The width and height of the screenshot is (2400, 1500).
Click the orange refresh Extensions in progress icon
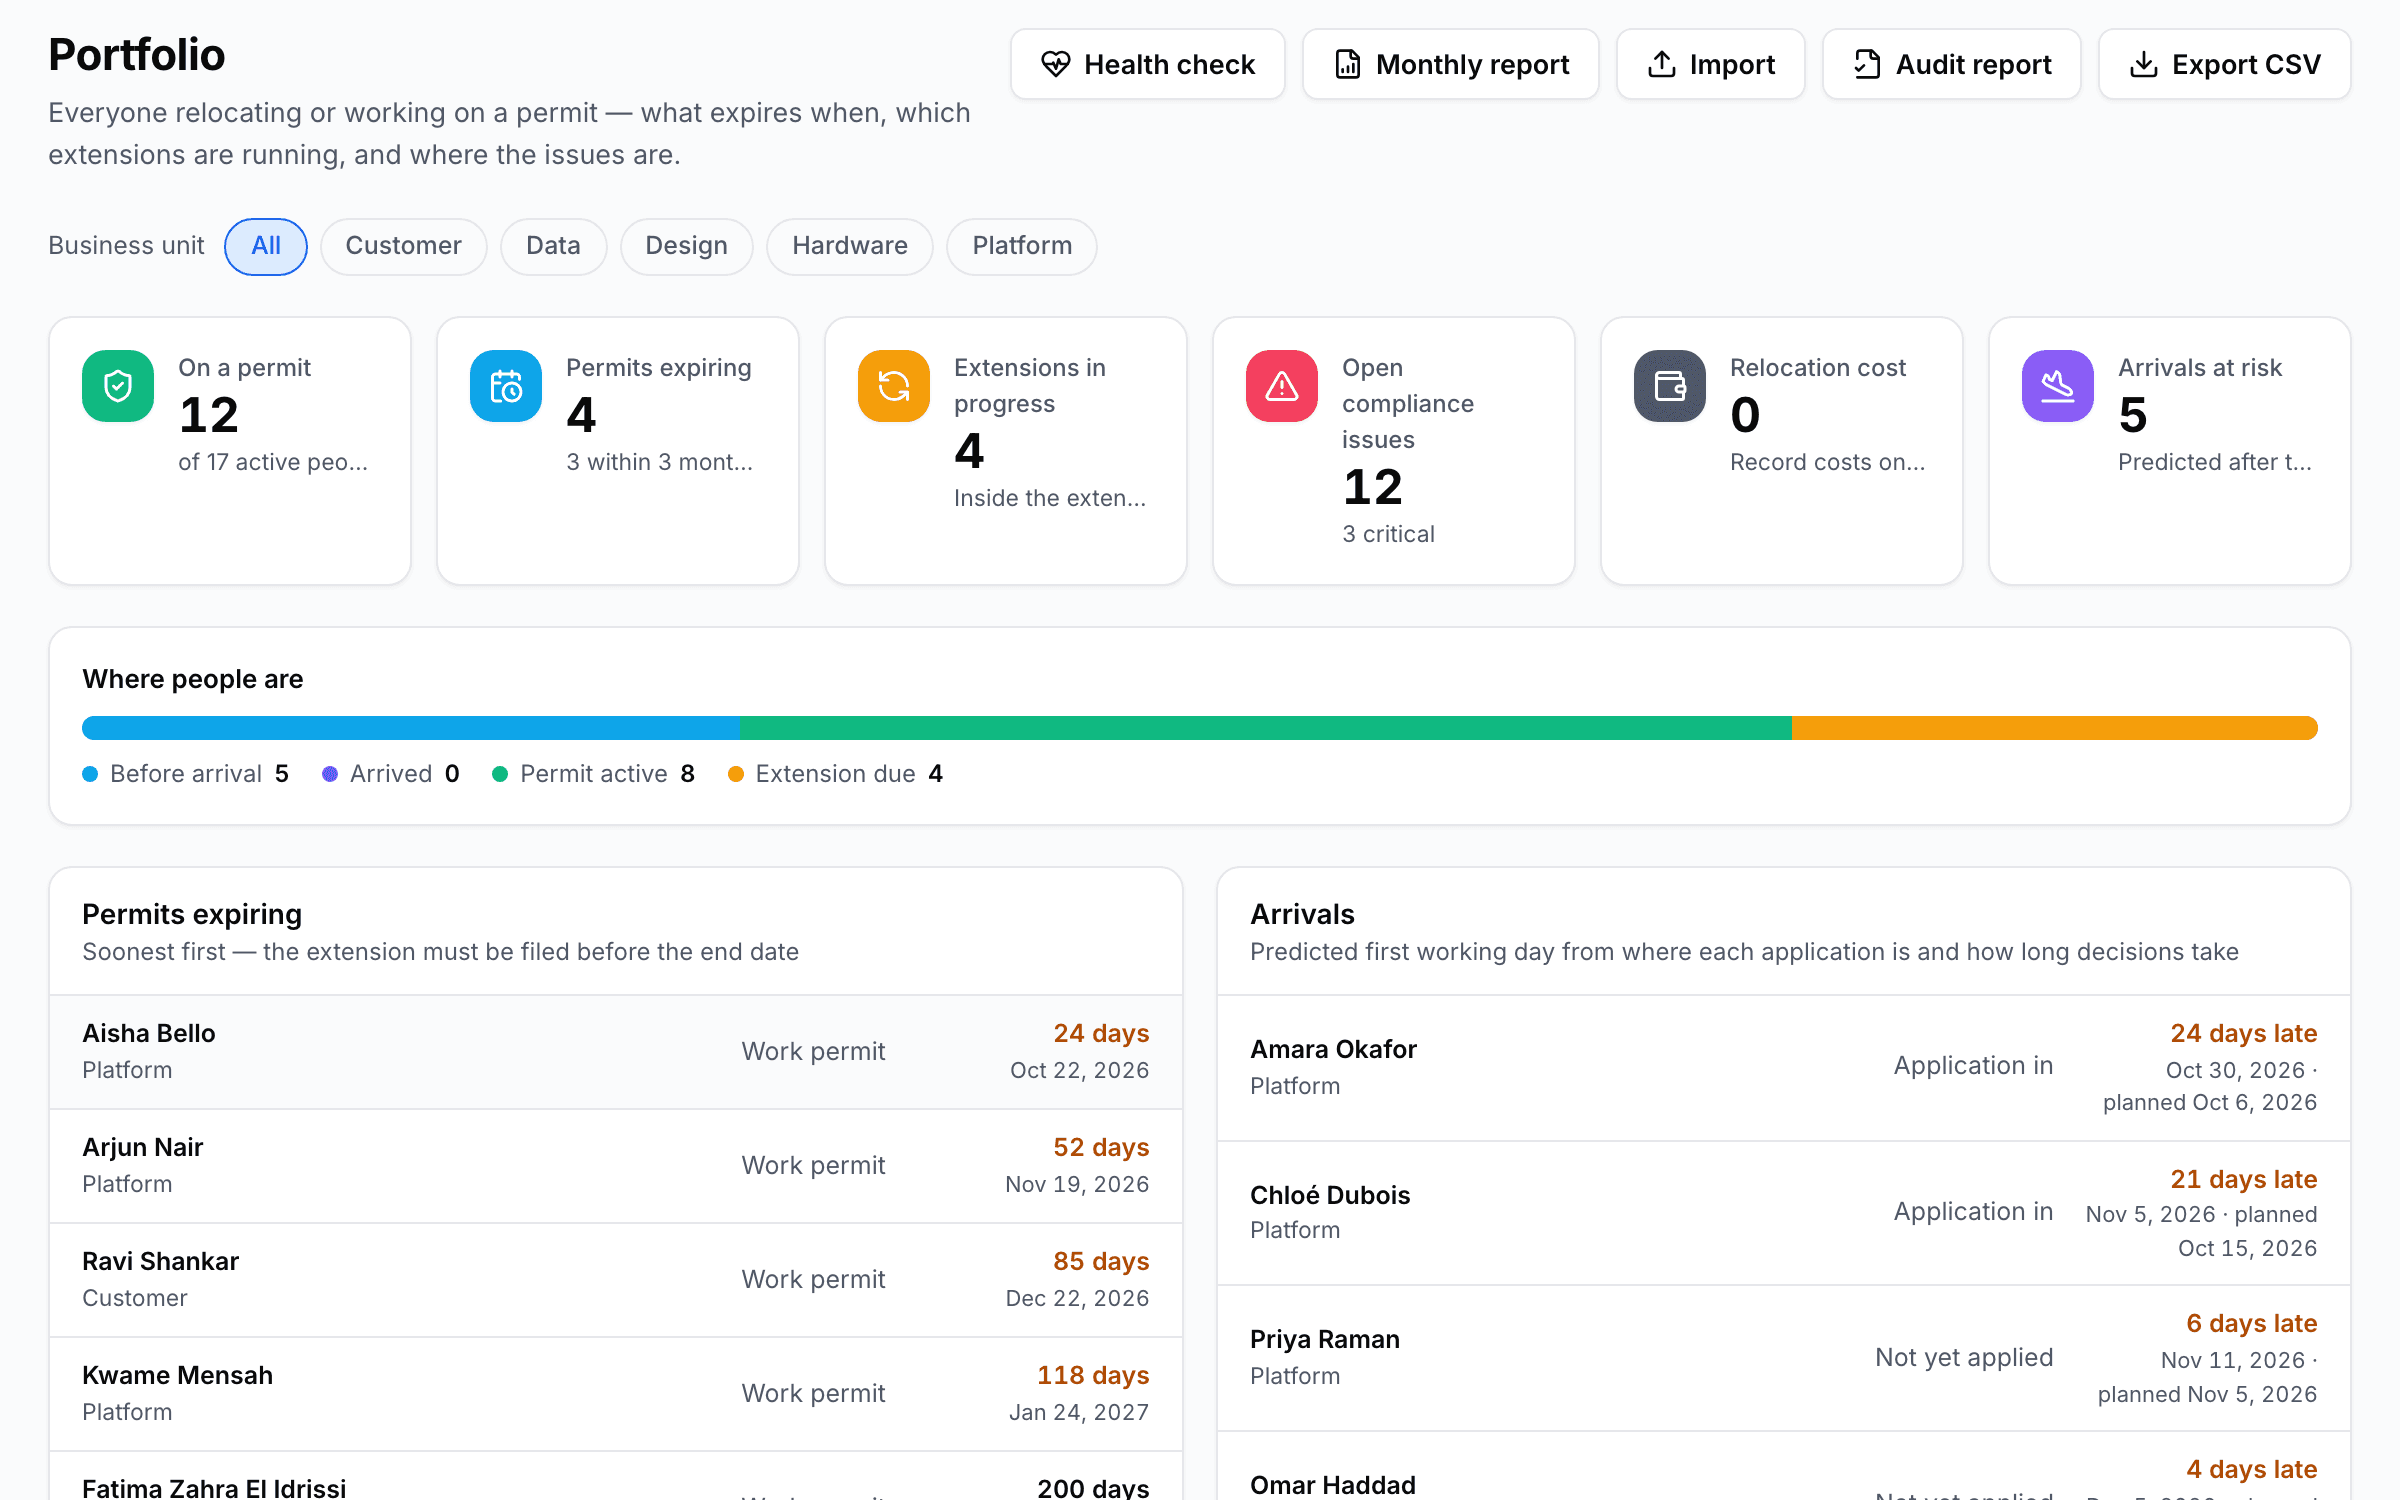point(894,386)
